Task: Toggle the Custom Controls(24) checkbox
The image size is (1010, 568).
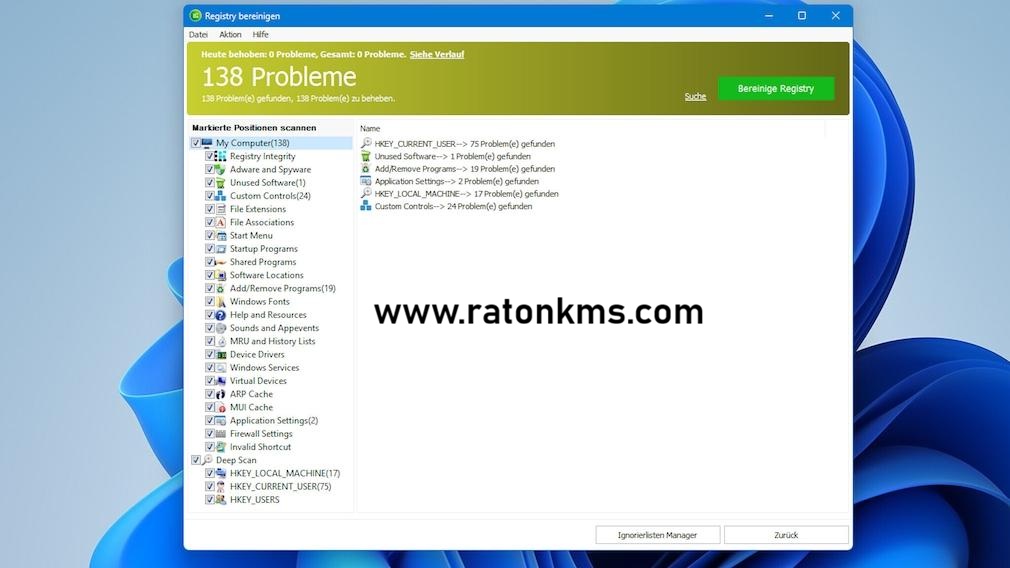Action: point(209,196)
